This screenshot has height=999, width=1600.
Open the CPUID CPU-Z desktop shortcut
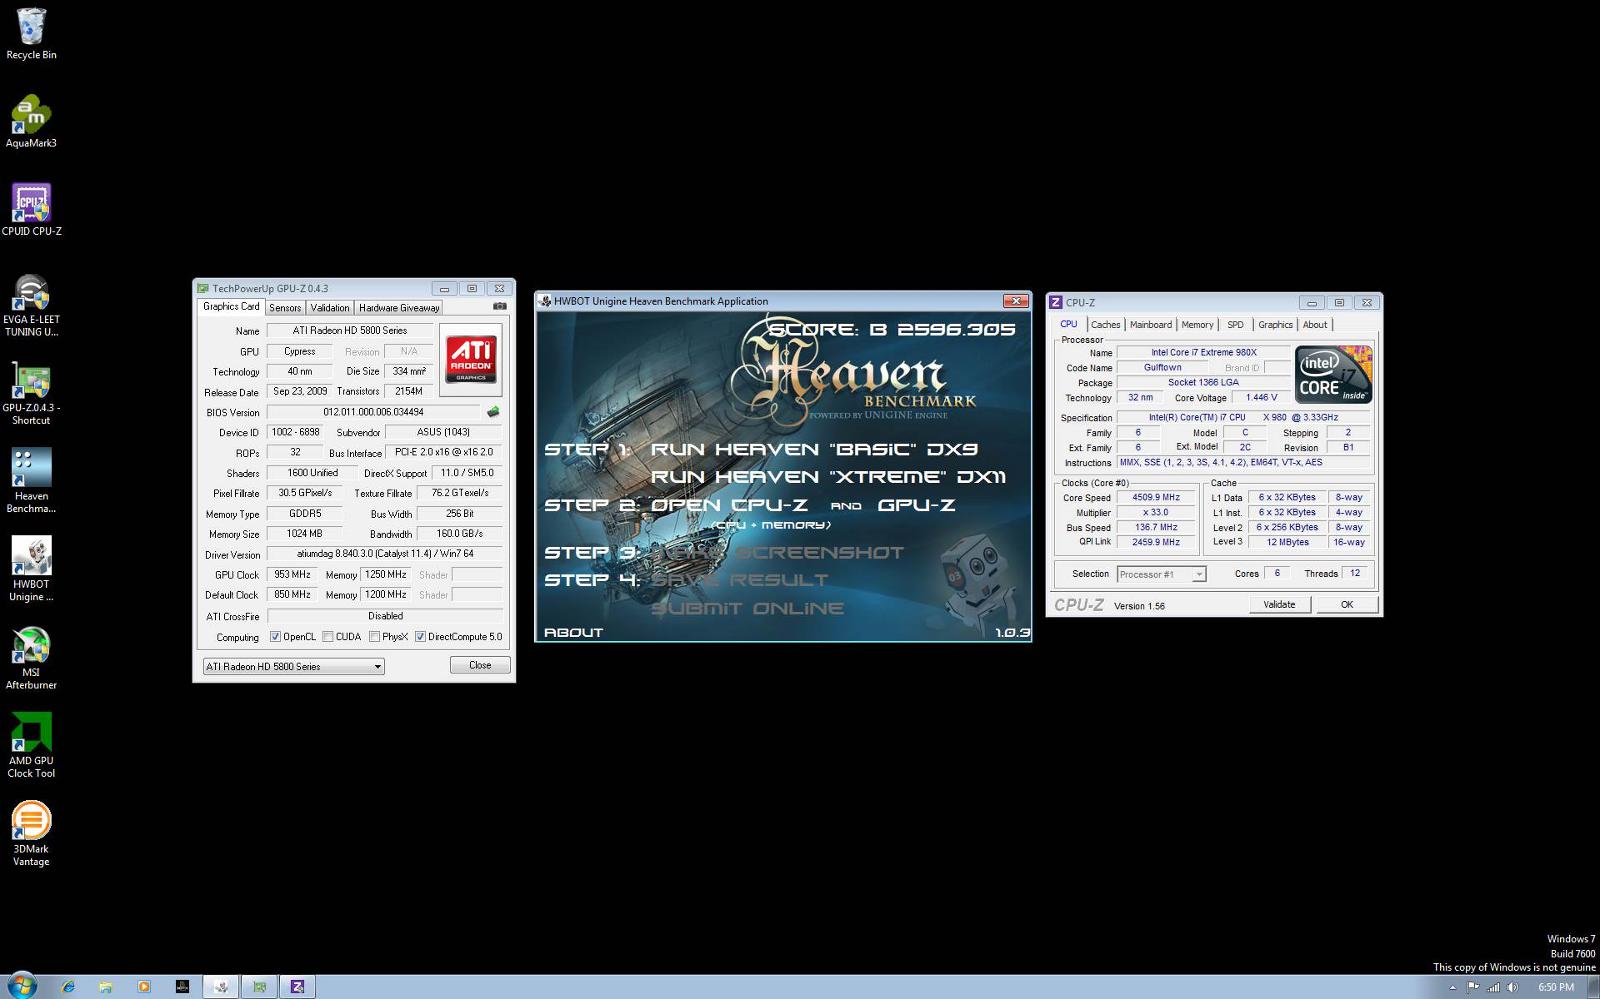click(x=31, y=210)
